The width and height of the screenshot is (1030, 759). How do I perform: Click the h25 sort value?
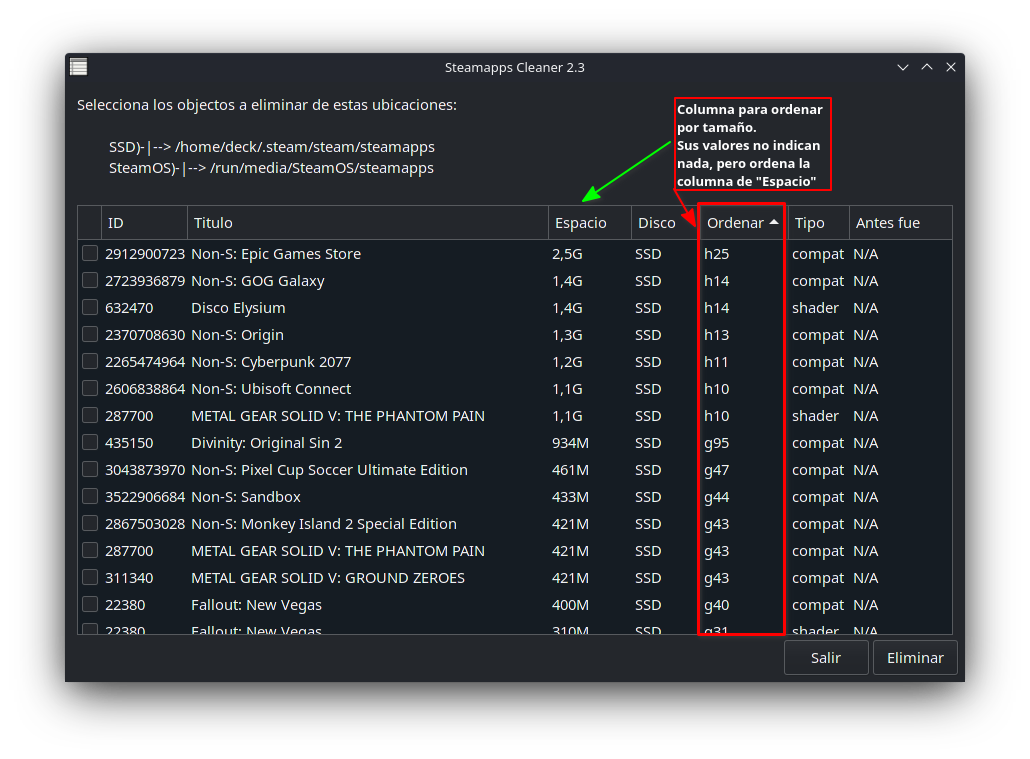click(x=717, y=254)
